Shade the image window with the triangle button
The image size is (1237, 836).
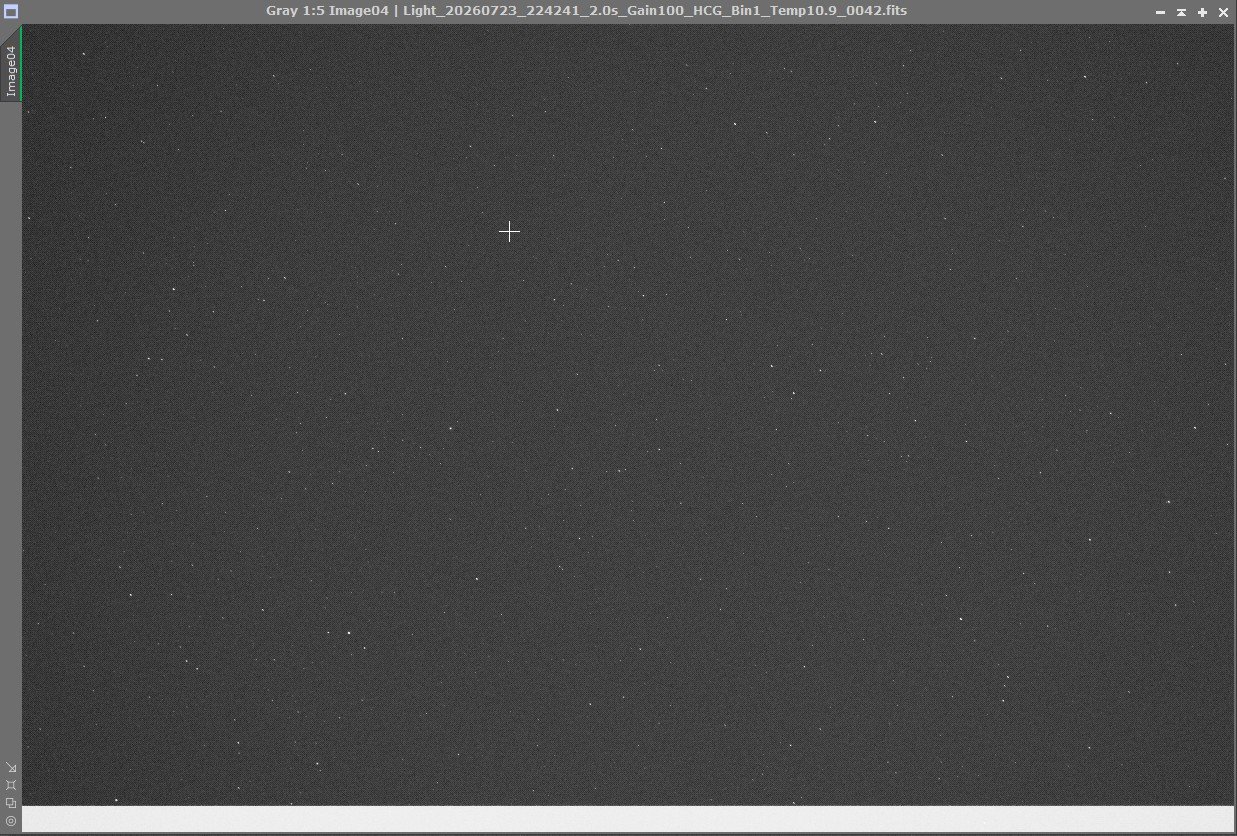click(x=1181, y=12)
